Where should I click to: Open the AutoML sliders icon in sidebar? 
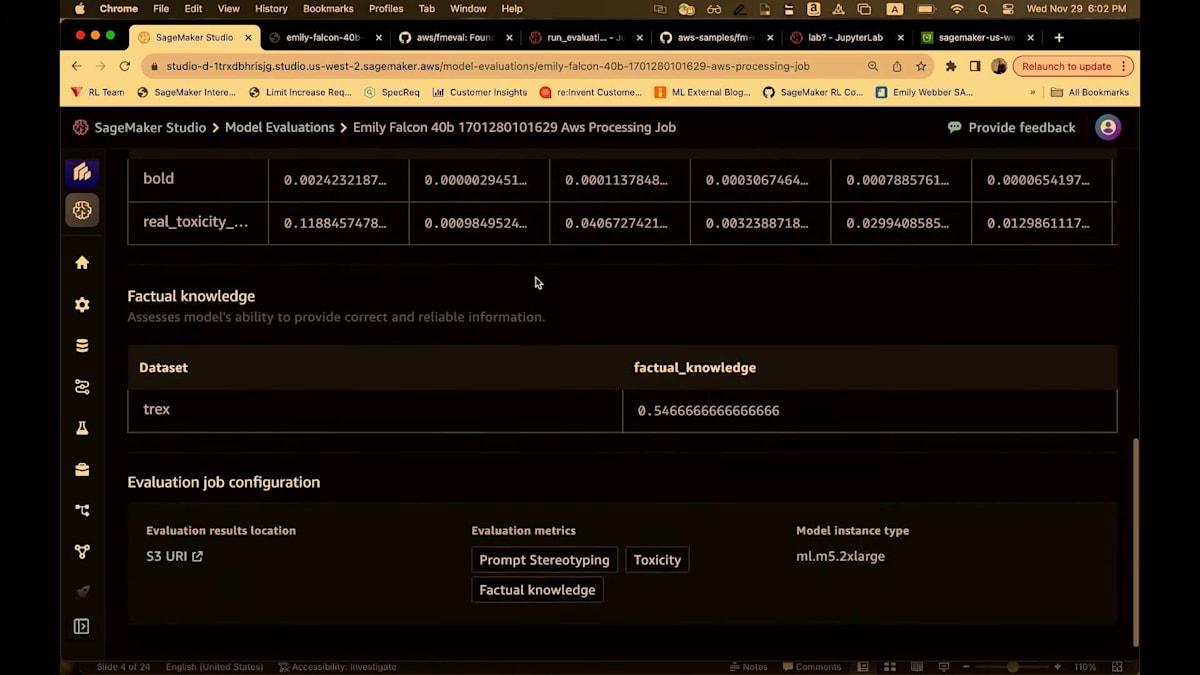82,387
